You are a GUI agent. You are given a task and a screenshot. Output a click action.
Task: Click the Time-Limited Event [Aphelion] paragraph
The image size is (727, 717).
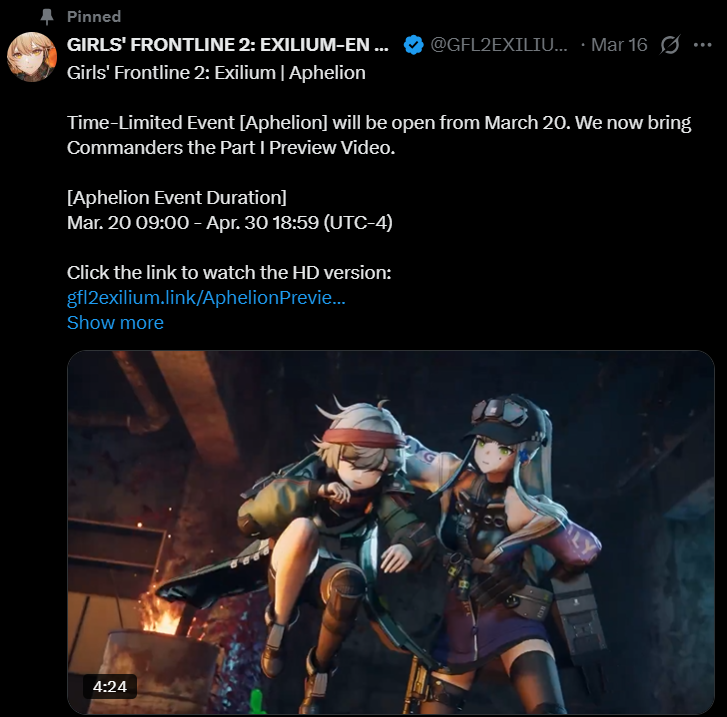(379, 135)
